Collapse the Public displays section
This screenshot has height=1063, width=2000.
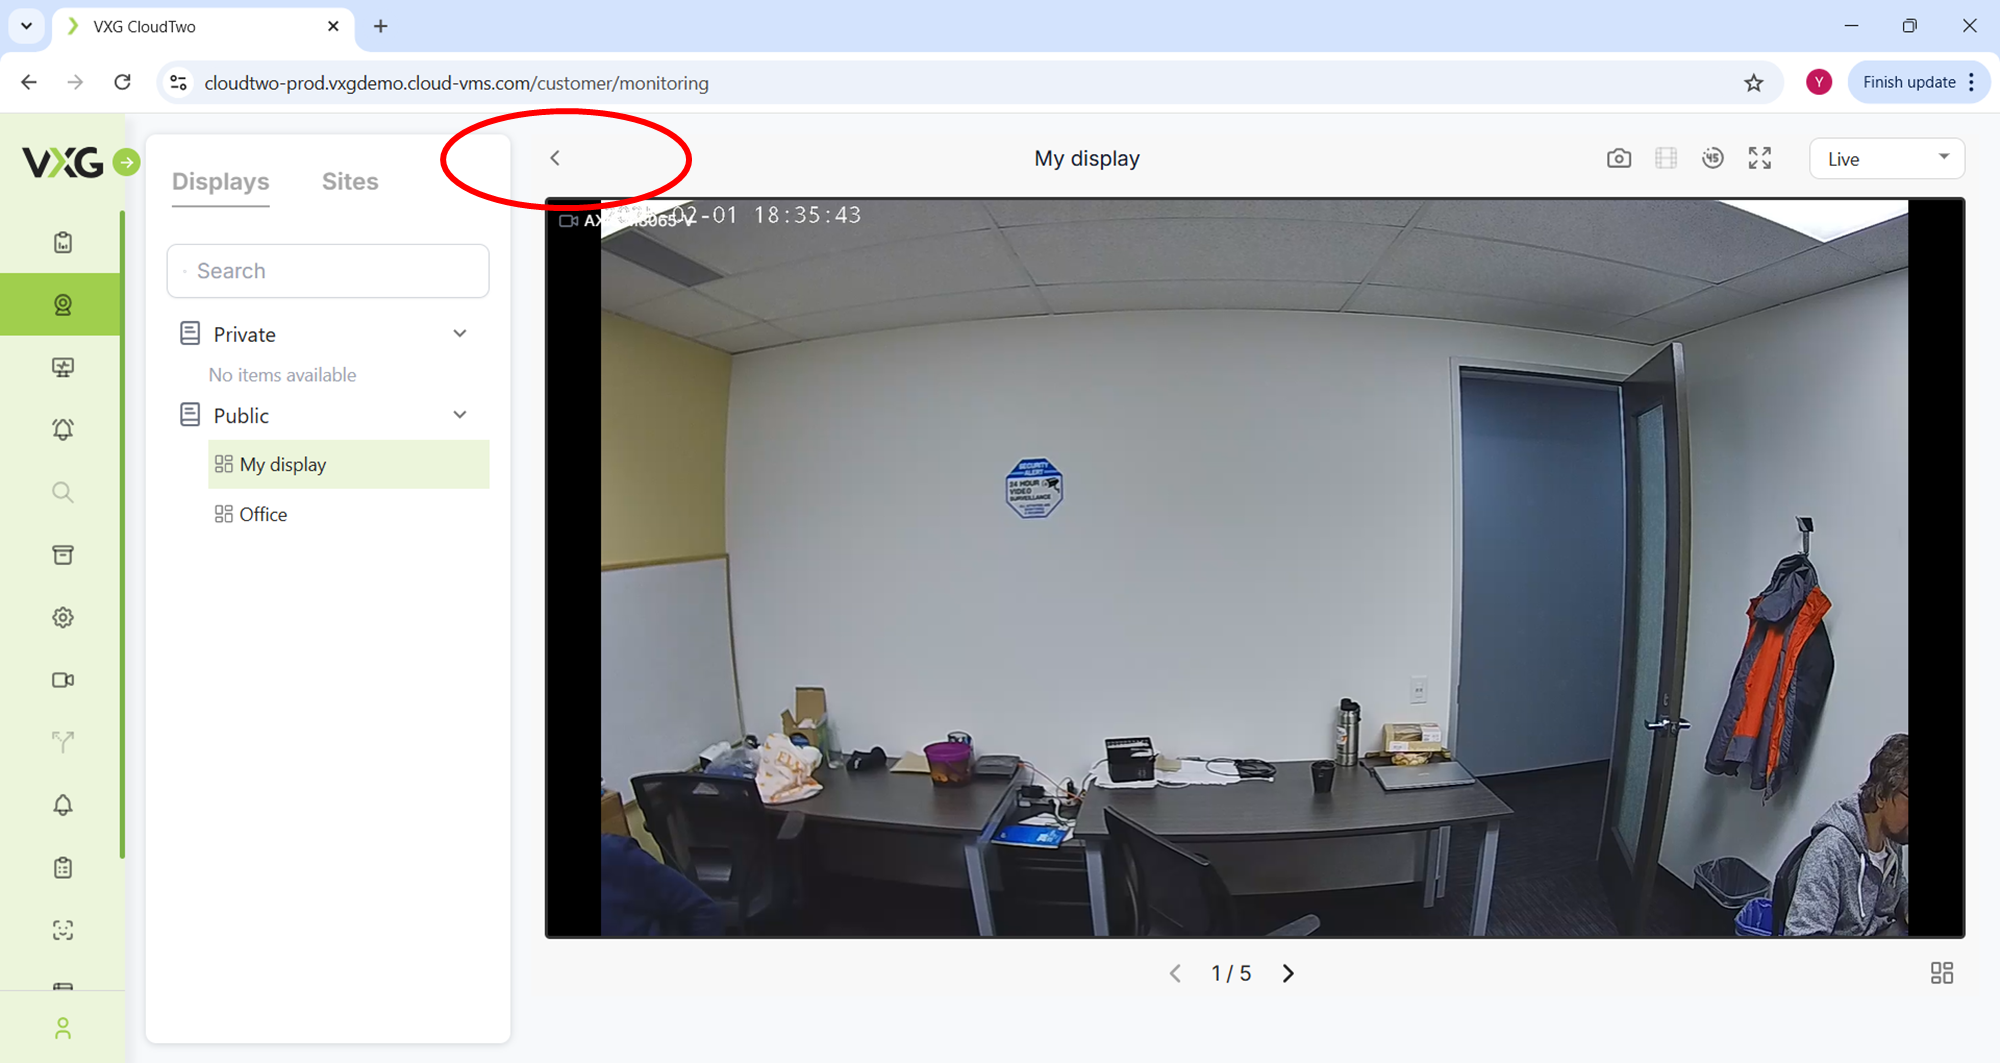point(459,415)
